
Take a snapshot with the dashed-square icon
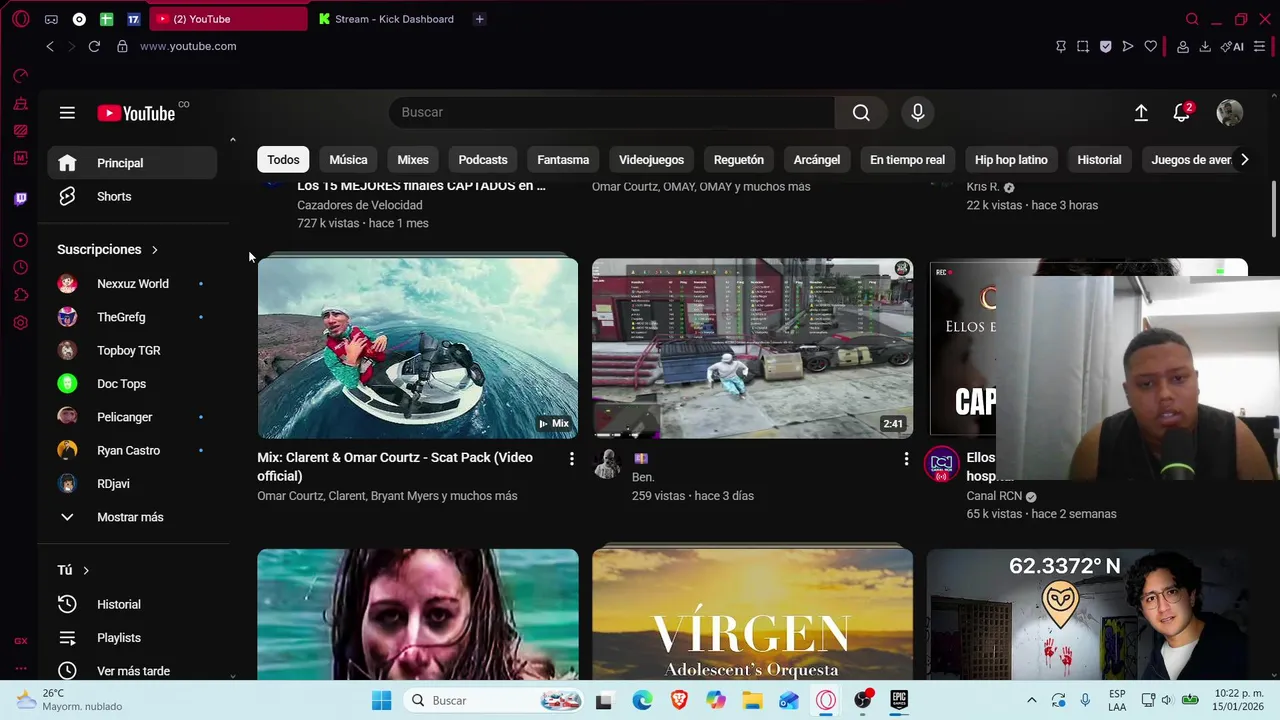pyautogui.click(x=1083, y=46)
